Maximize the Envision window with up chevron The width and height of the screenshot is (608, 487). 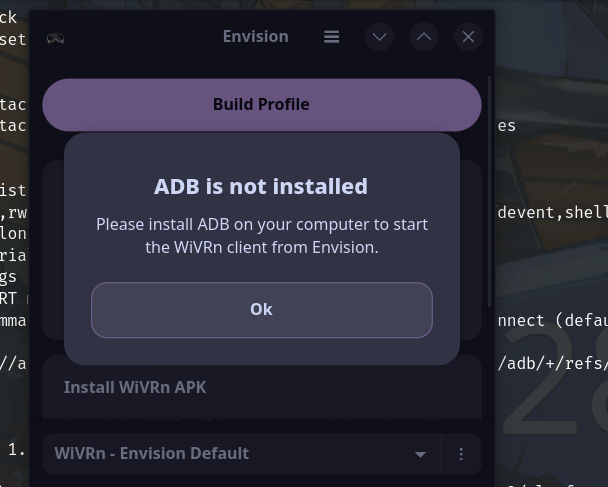point(424,37)
